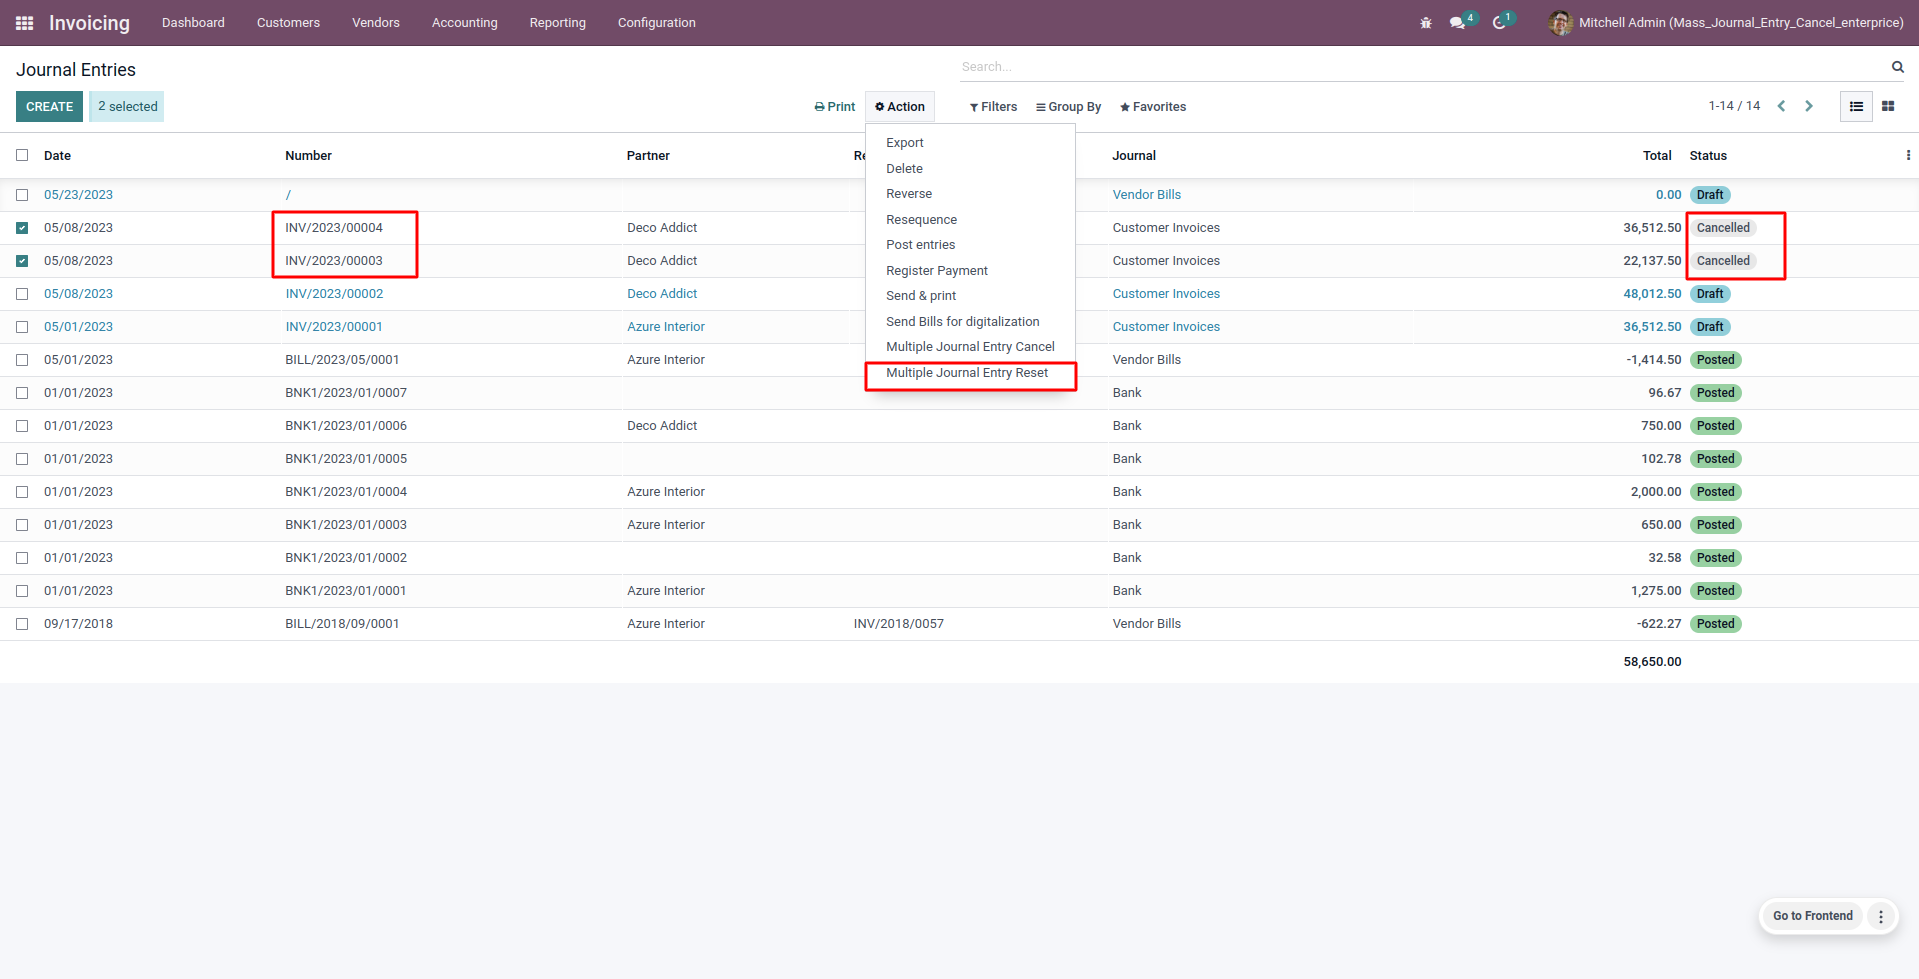Click the Draft status on INV/2023/00001
This screenshot has height=979, width=1919.
[x=1710, y=327]
